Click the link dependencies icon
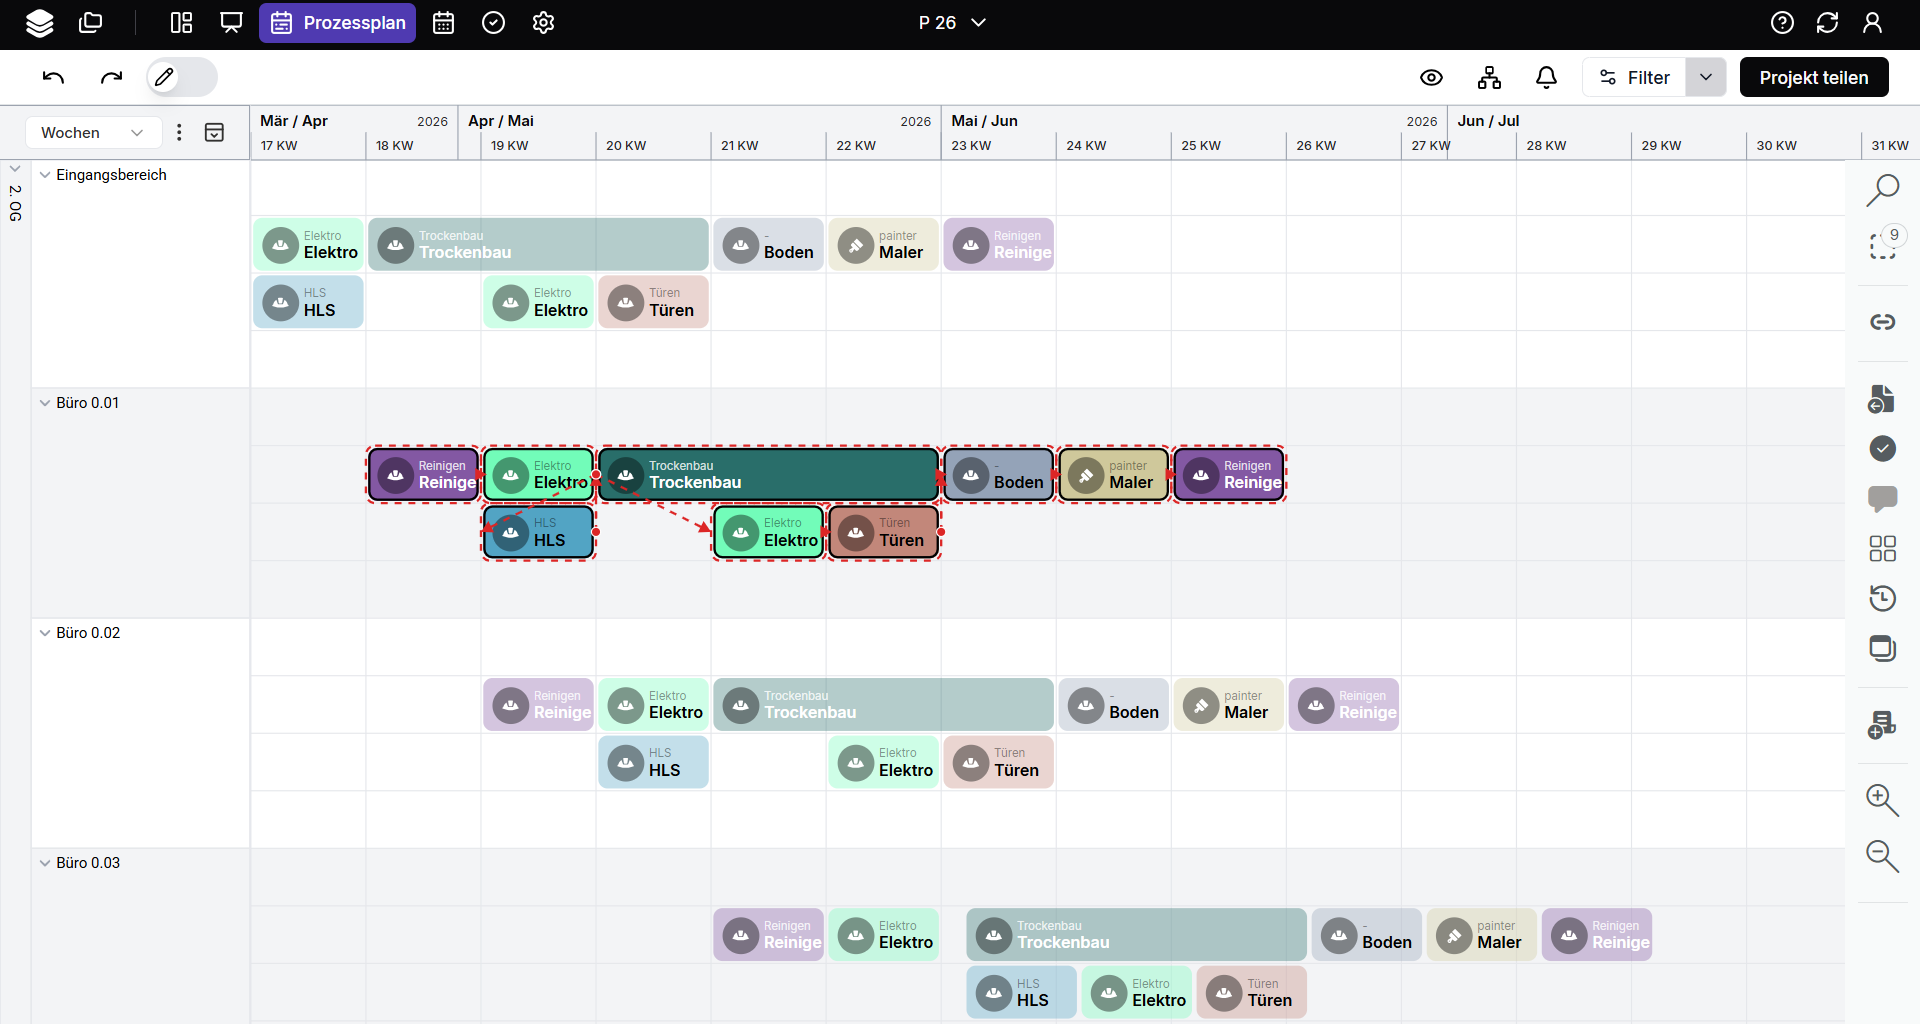Image resolution: width=1920 pixels, height=1024 pixels. coord(1882,322)
